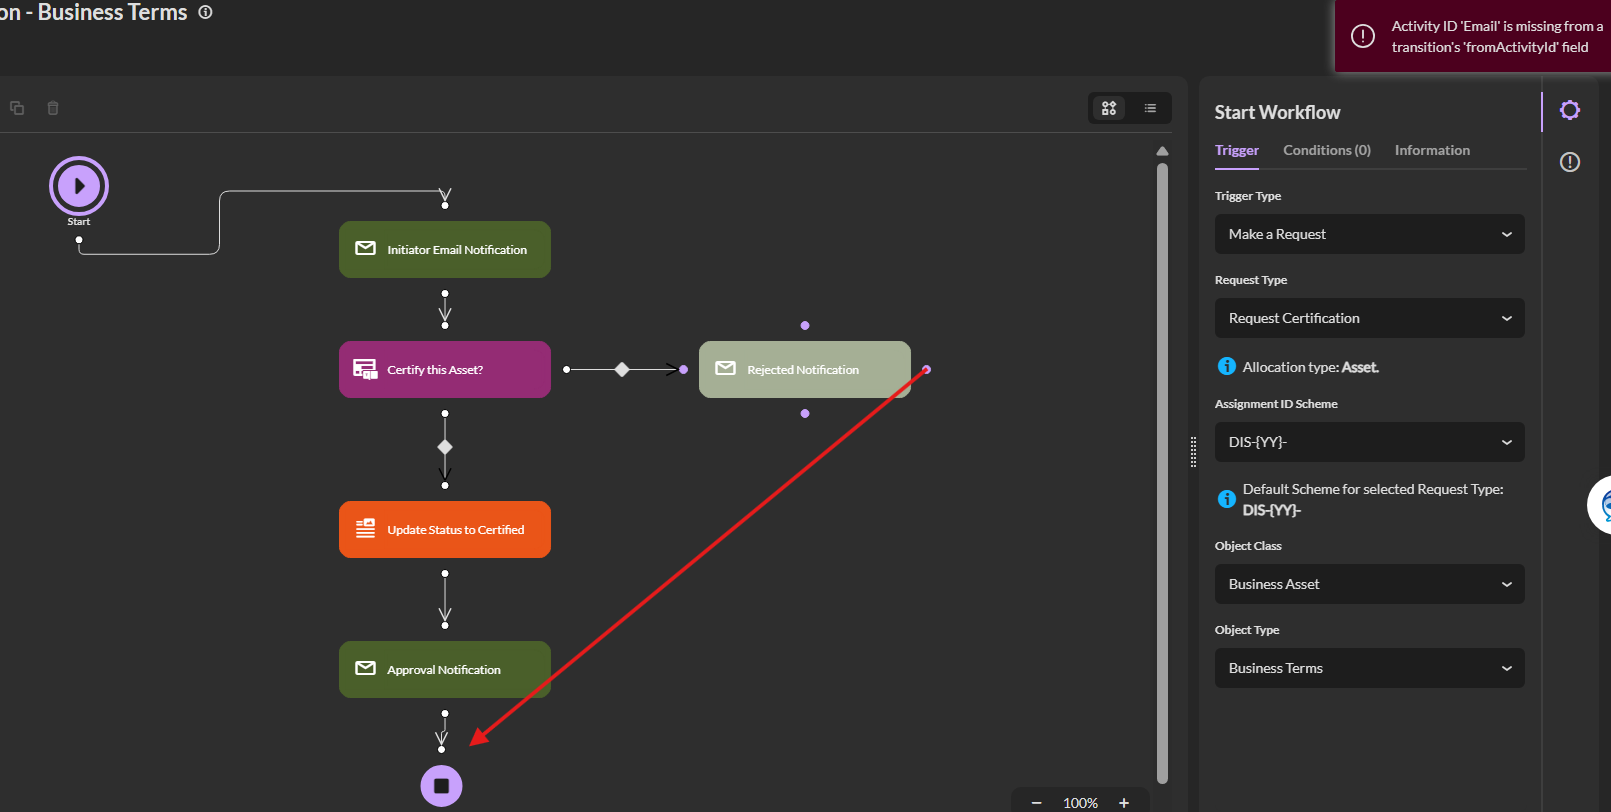Click connector dot above Rejected Notification

[x=805, y=325]
